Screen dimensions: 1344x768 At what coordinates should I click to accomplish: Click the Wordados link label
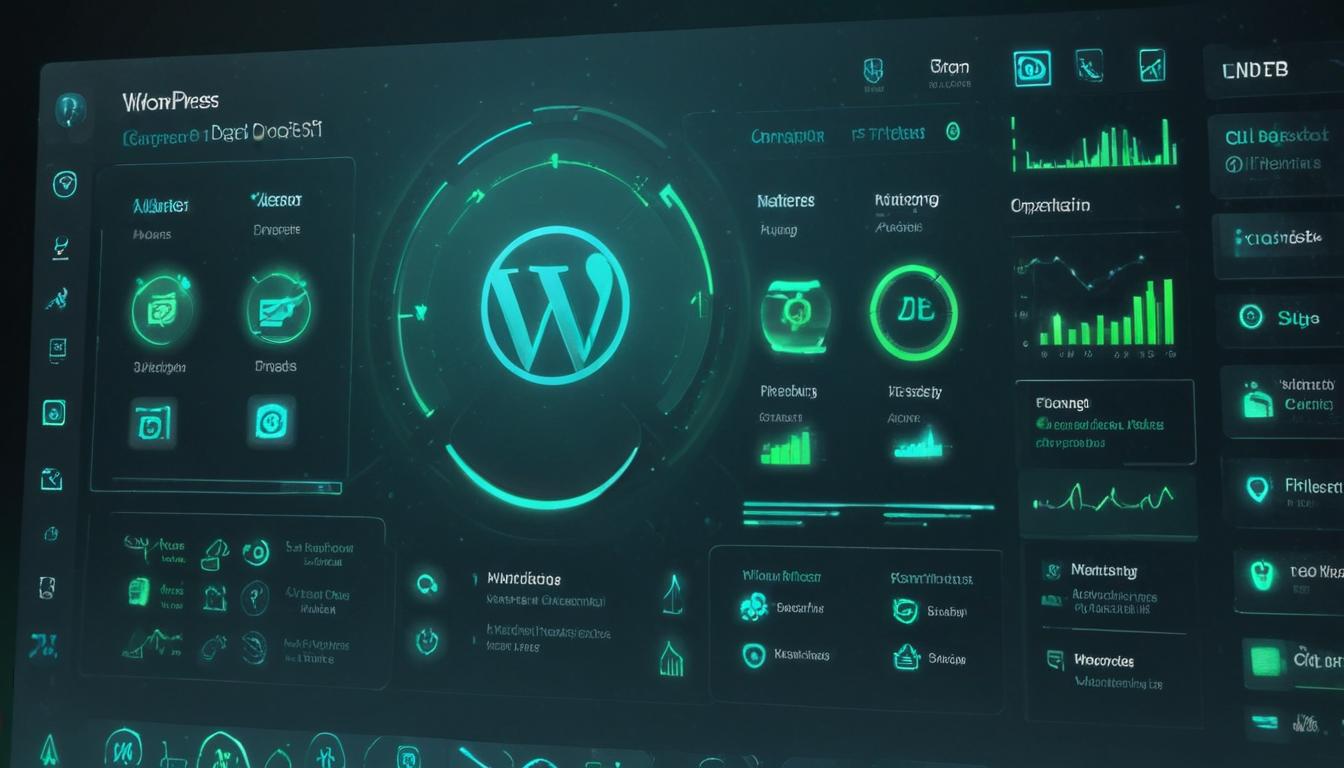pyautogui.click(x=524, y=578)
